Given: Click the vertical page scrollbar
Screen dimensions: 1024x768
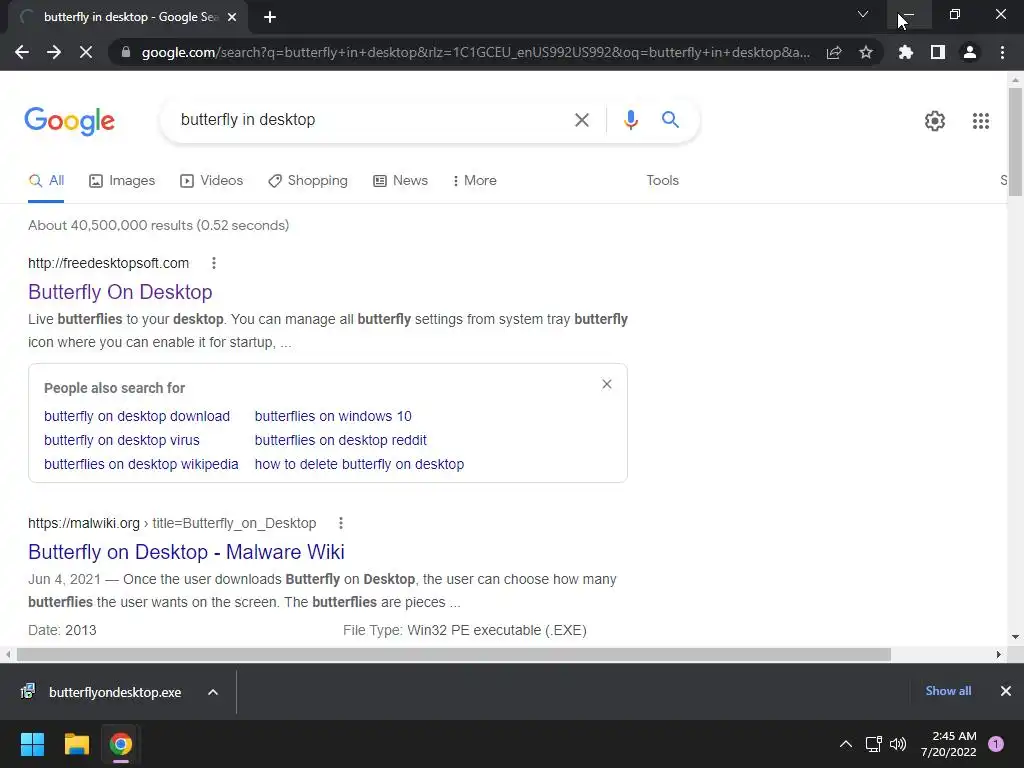Looking at the screenshot, I should 1015,142.
